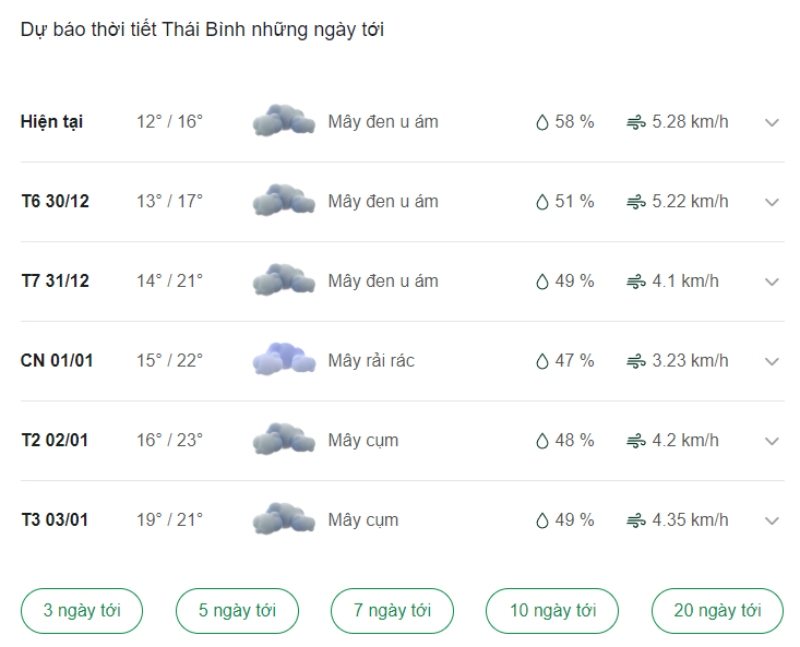This screenshot has width=800, height=647.
Task: Click the wind icon beside 4.35 km/h
Action: tap(636, 520)
